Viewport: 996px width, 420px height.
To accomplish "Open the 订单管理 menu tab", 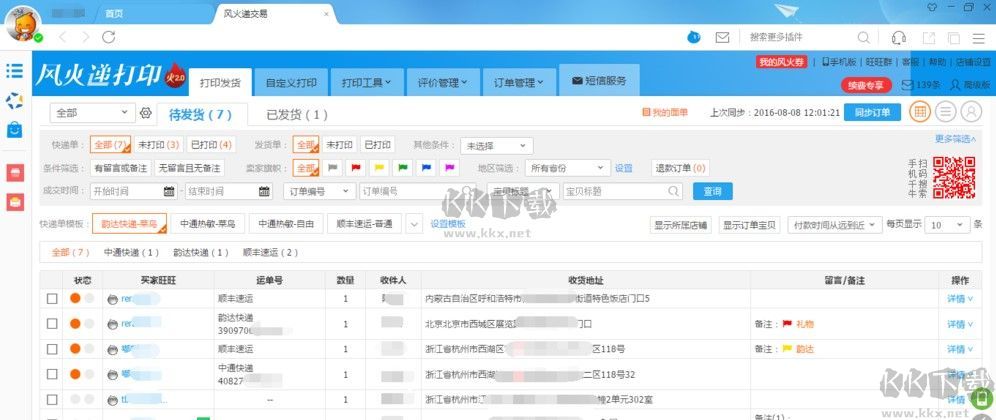I will (519, 83).
